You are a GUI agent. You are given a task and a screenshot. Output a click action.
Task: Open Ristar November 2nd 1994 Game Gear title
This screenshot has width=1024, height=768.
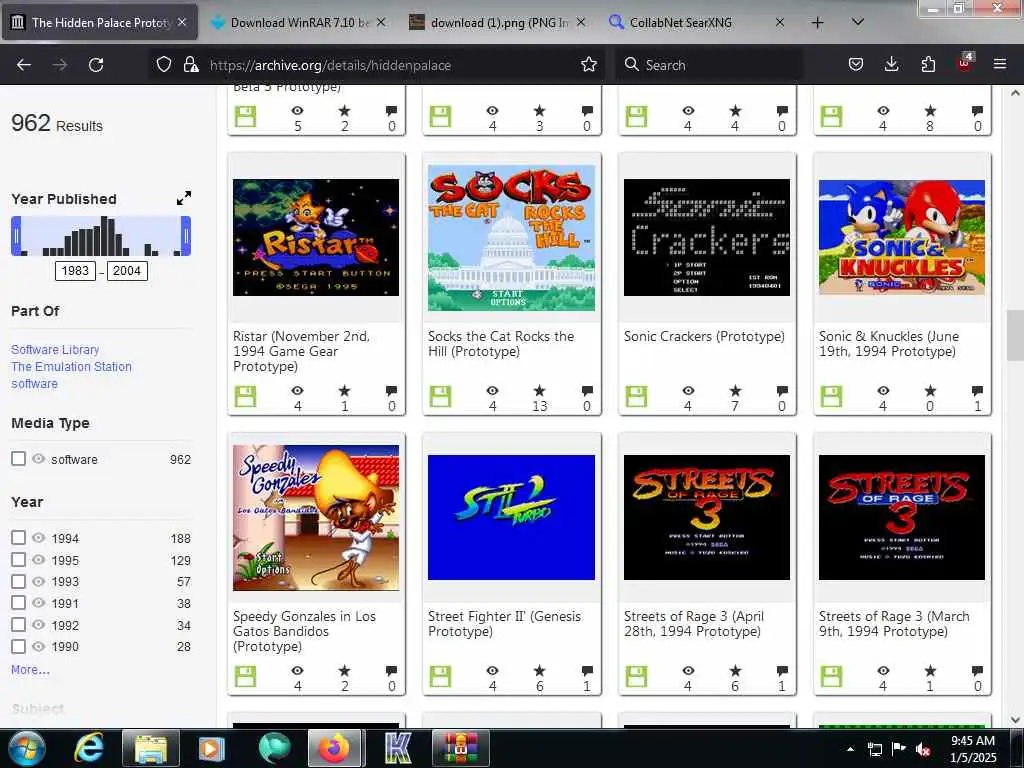(x=302, y=351)
